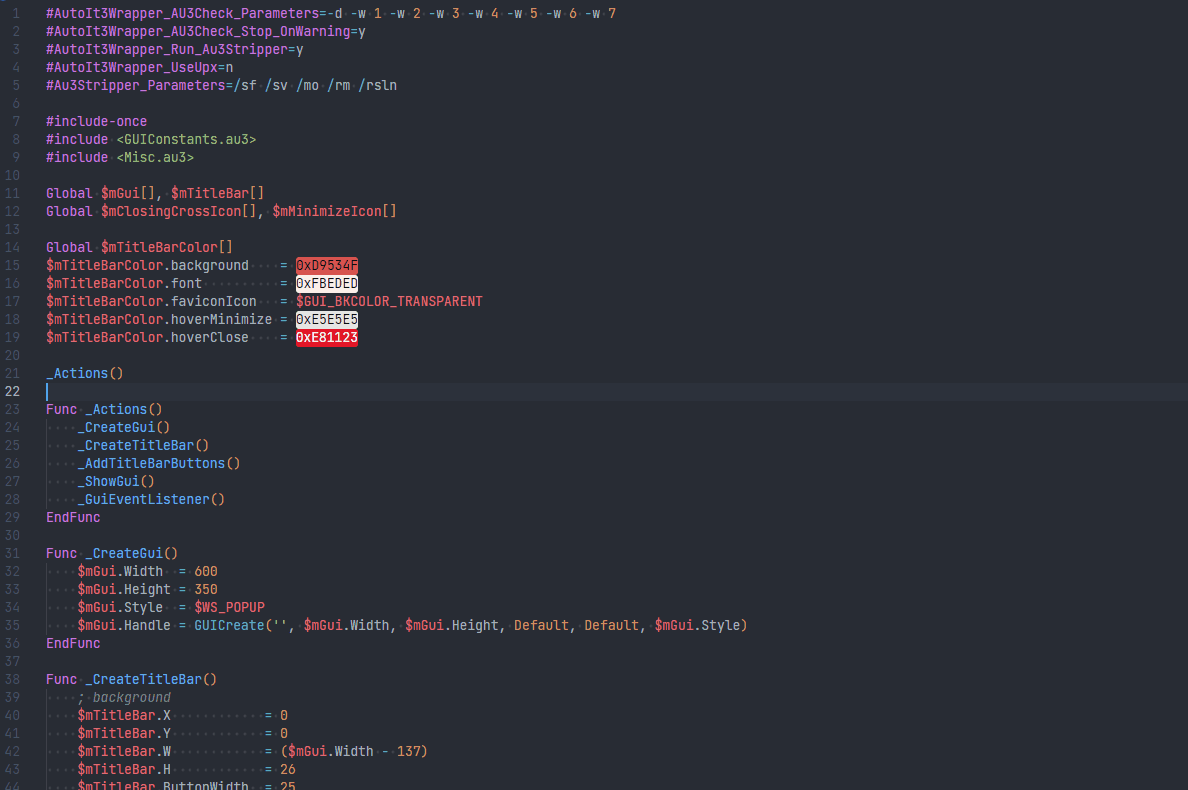
Task: Click the <Misc.au3> include filename
Action: tap(155, 157)
